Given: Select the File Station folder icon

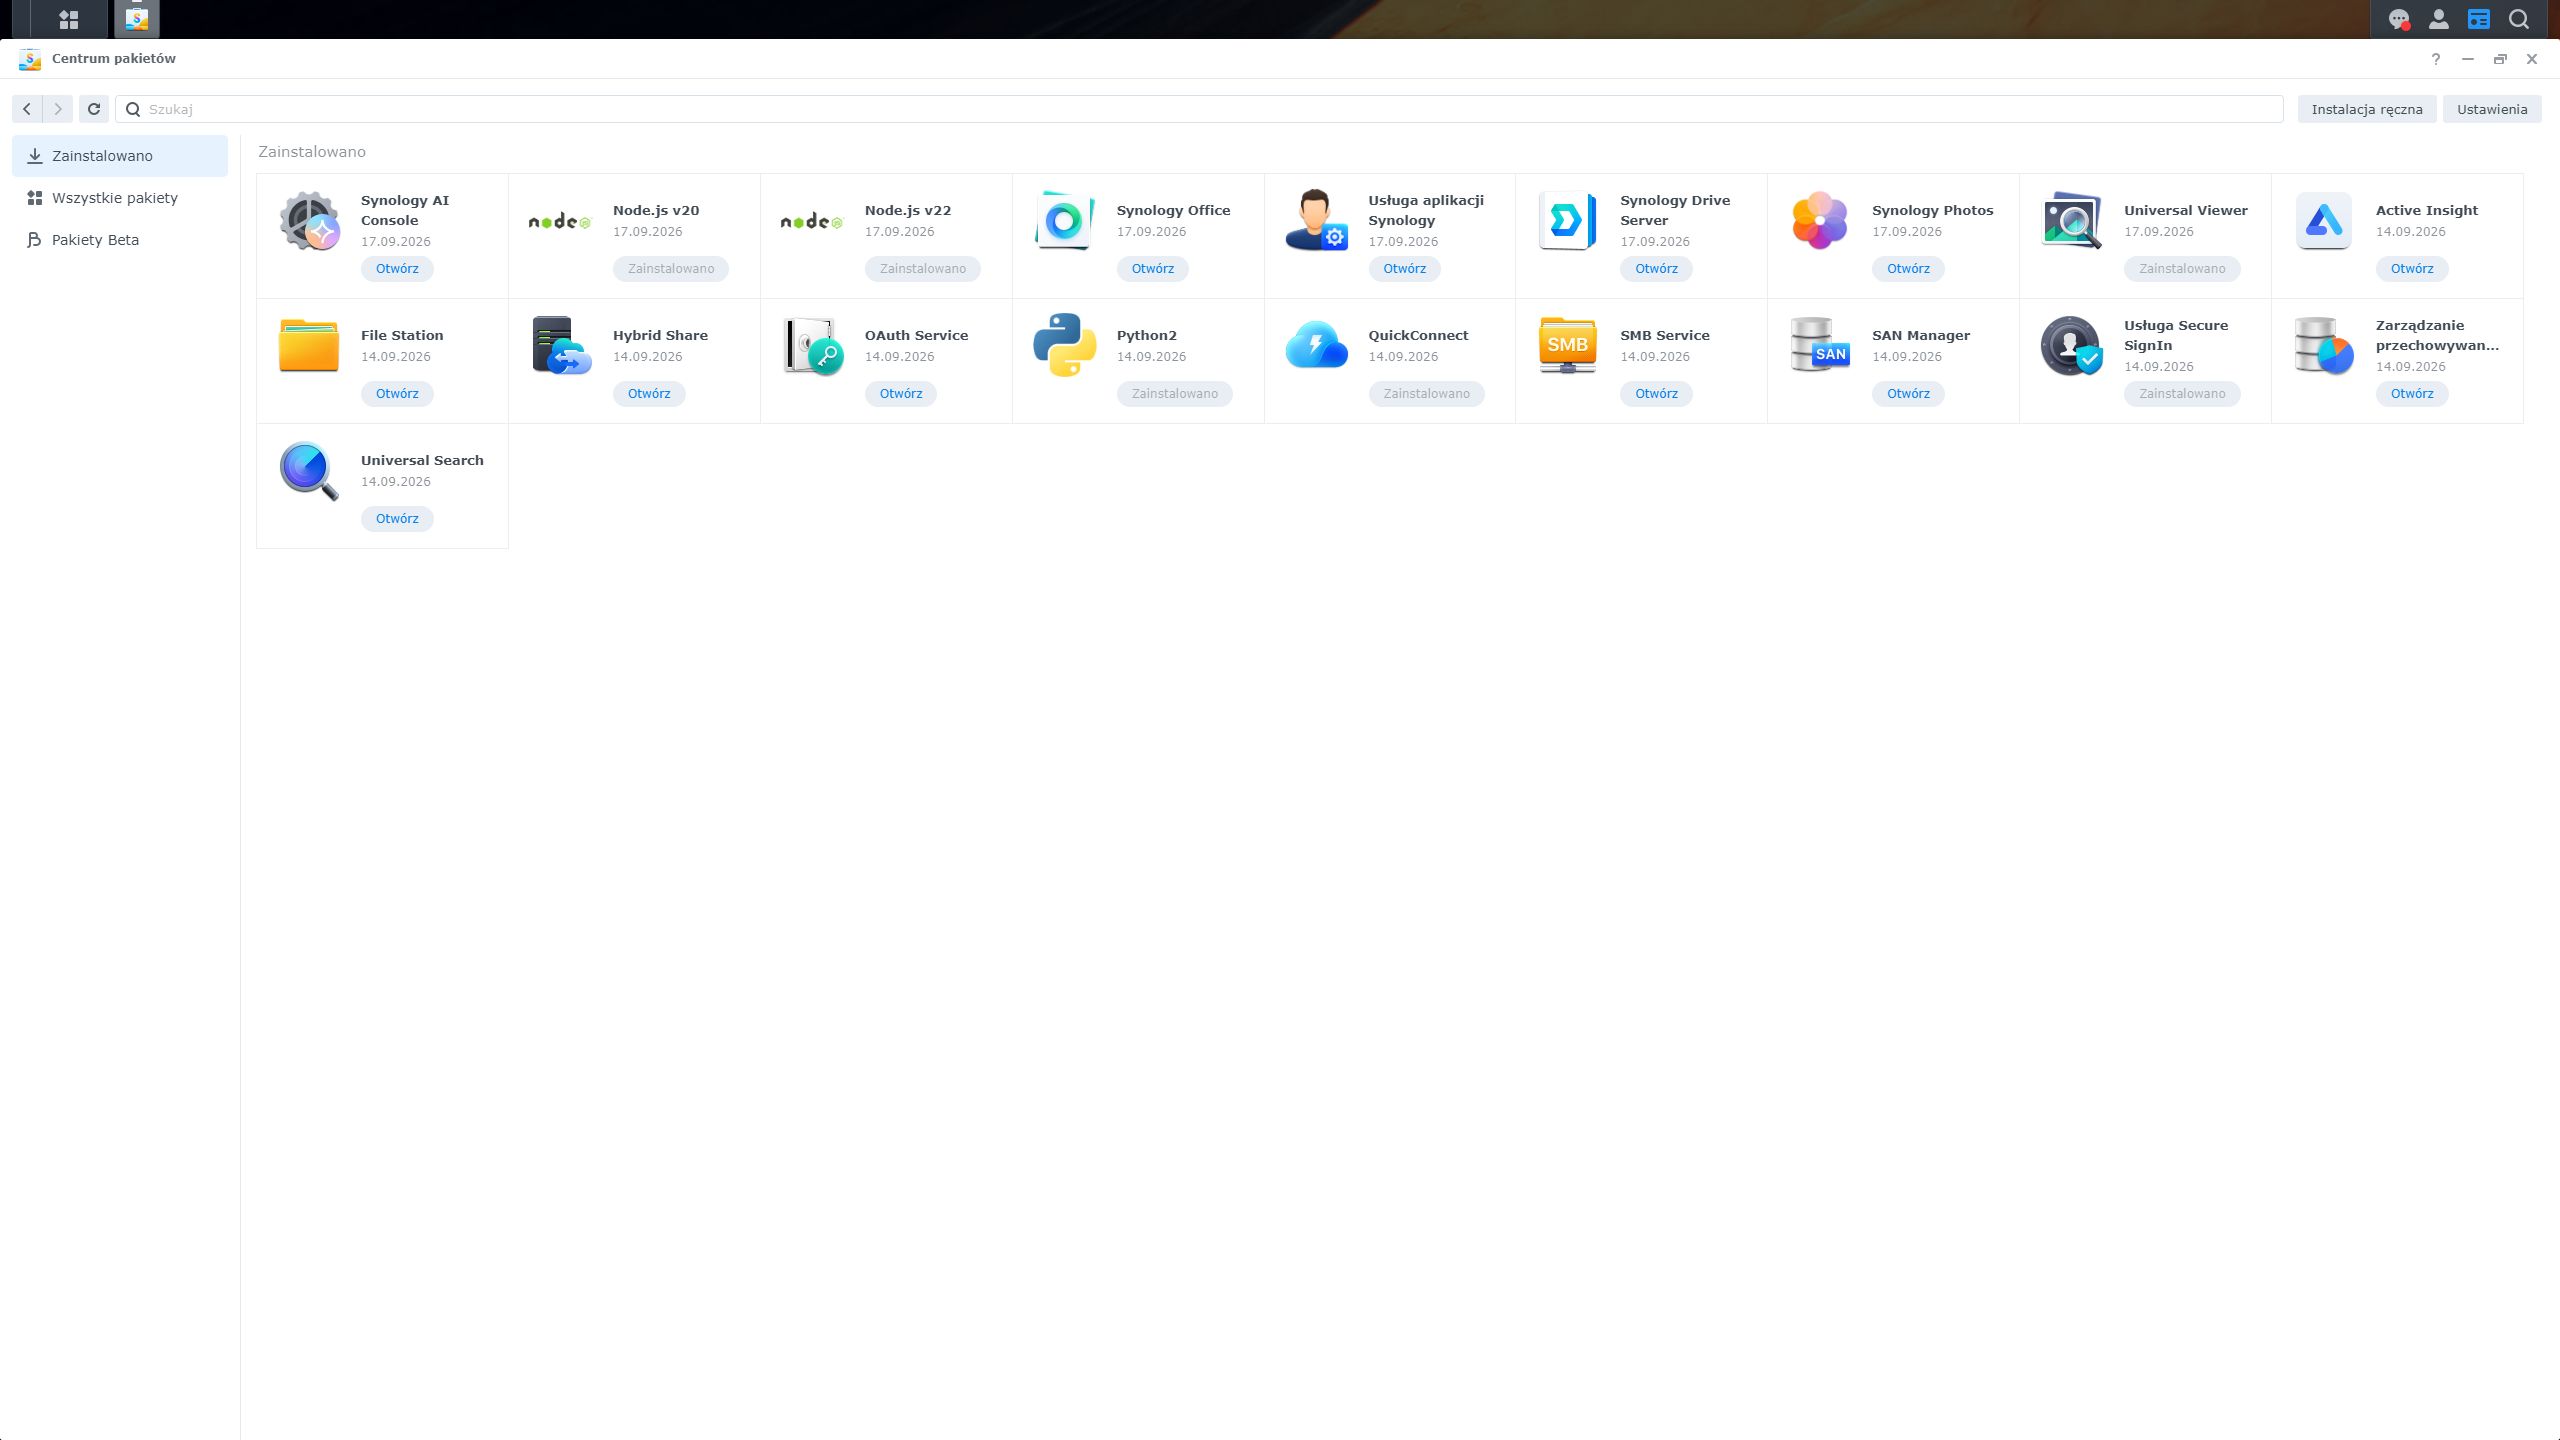Looking at the screenshot, I should [309, 346].
